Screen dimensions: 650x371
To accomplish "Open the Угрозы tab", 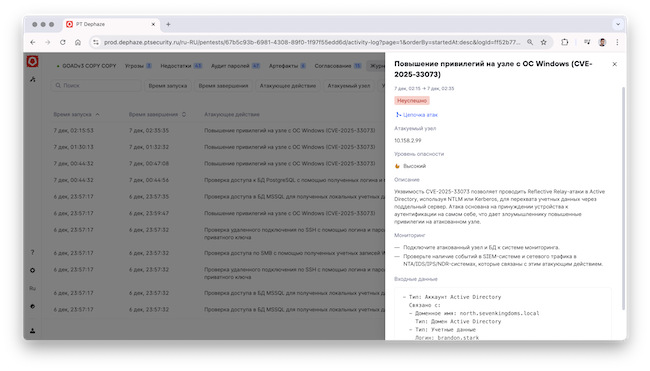I will 138,66.
